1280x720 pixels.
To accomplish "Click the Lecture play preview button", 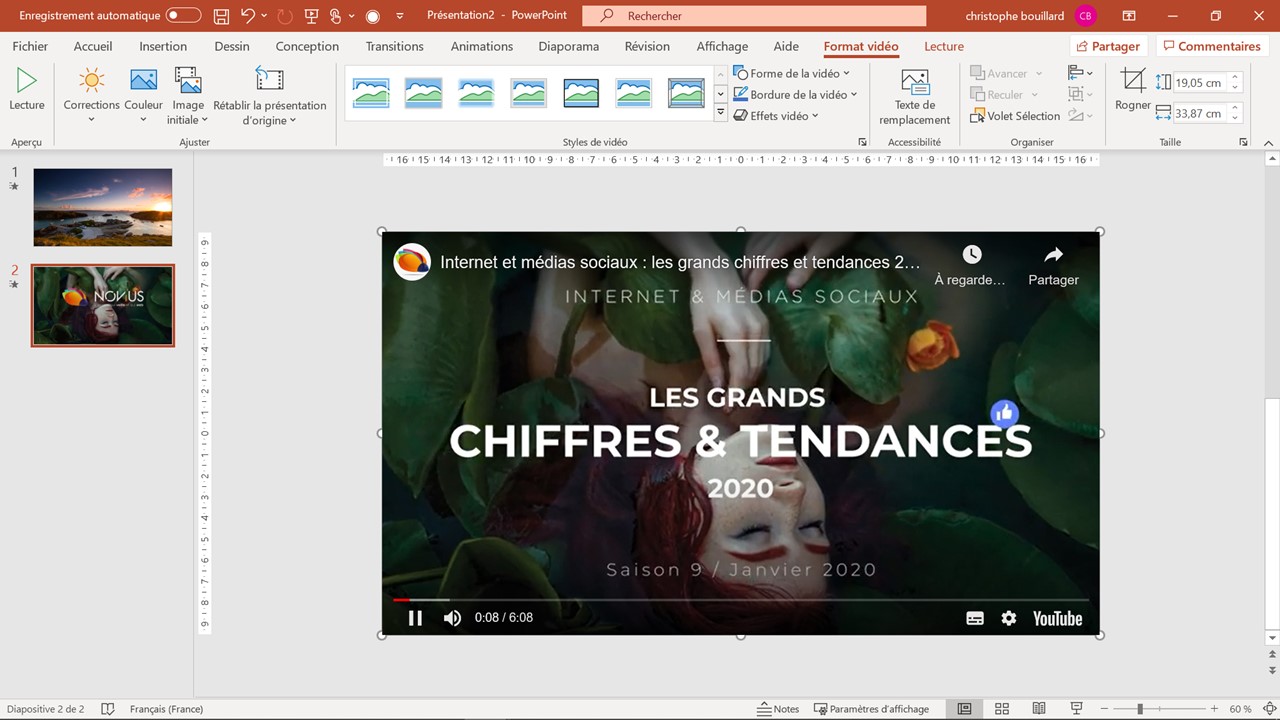I will (x=27, y=89).
